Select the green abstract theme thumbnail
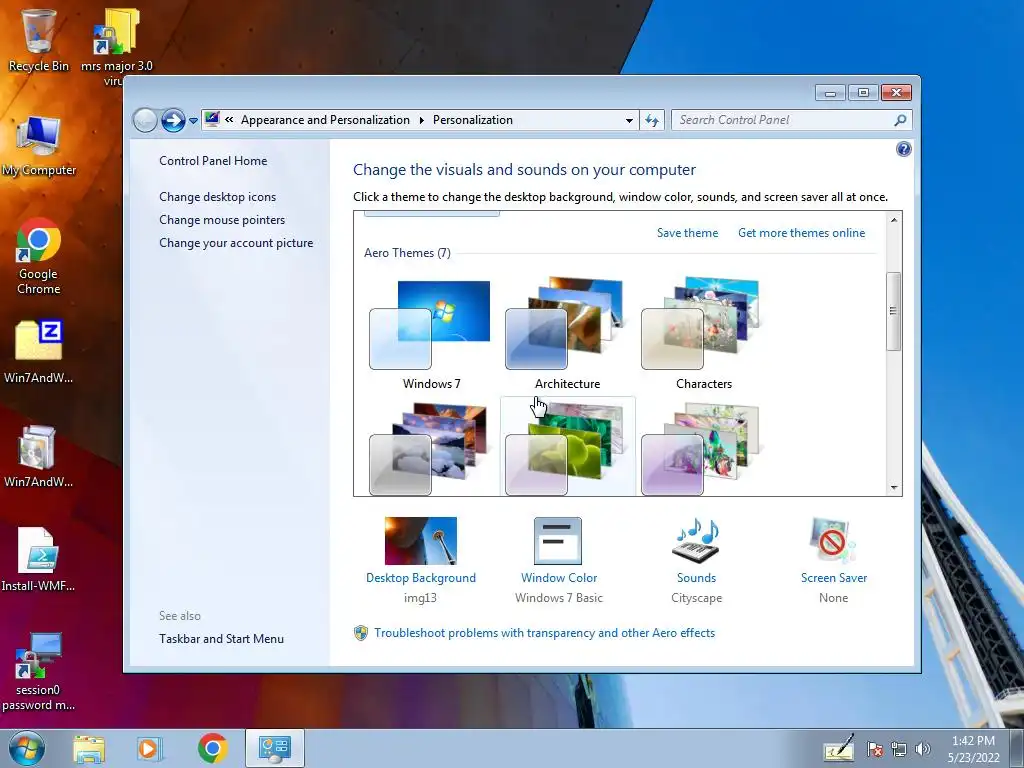 566,449
